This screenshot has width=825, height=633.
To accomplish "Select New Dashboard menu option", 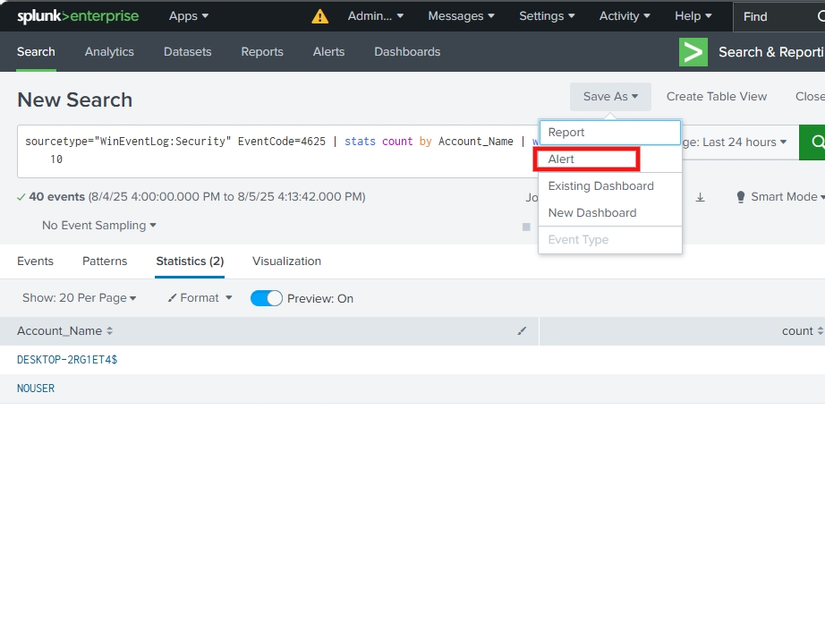I will pos(610,213).
